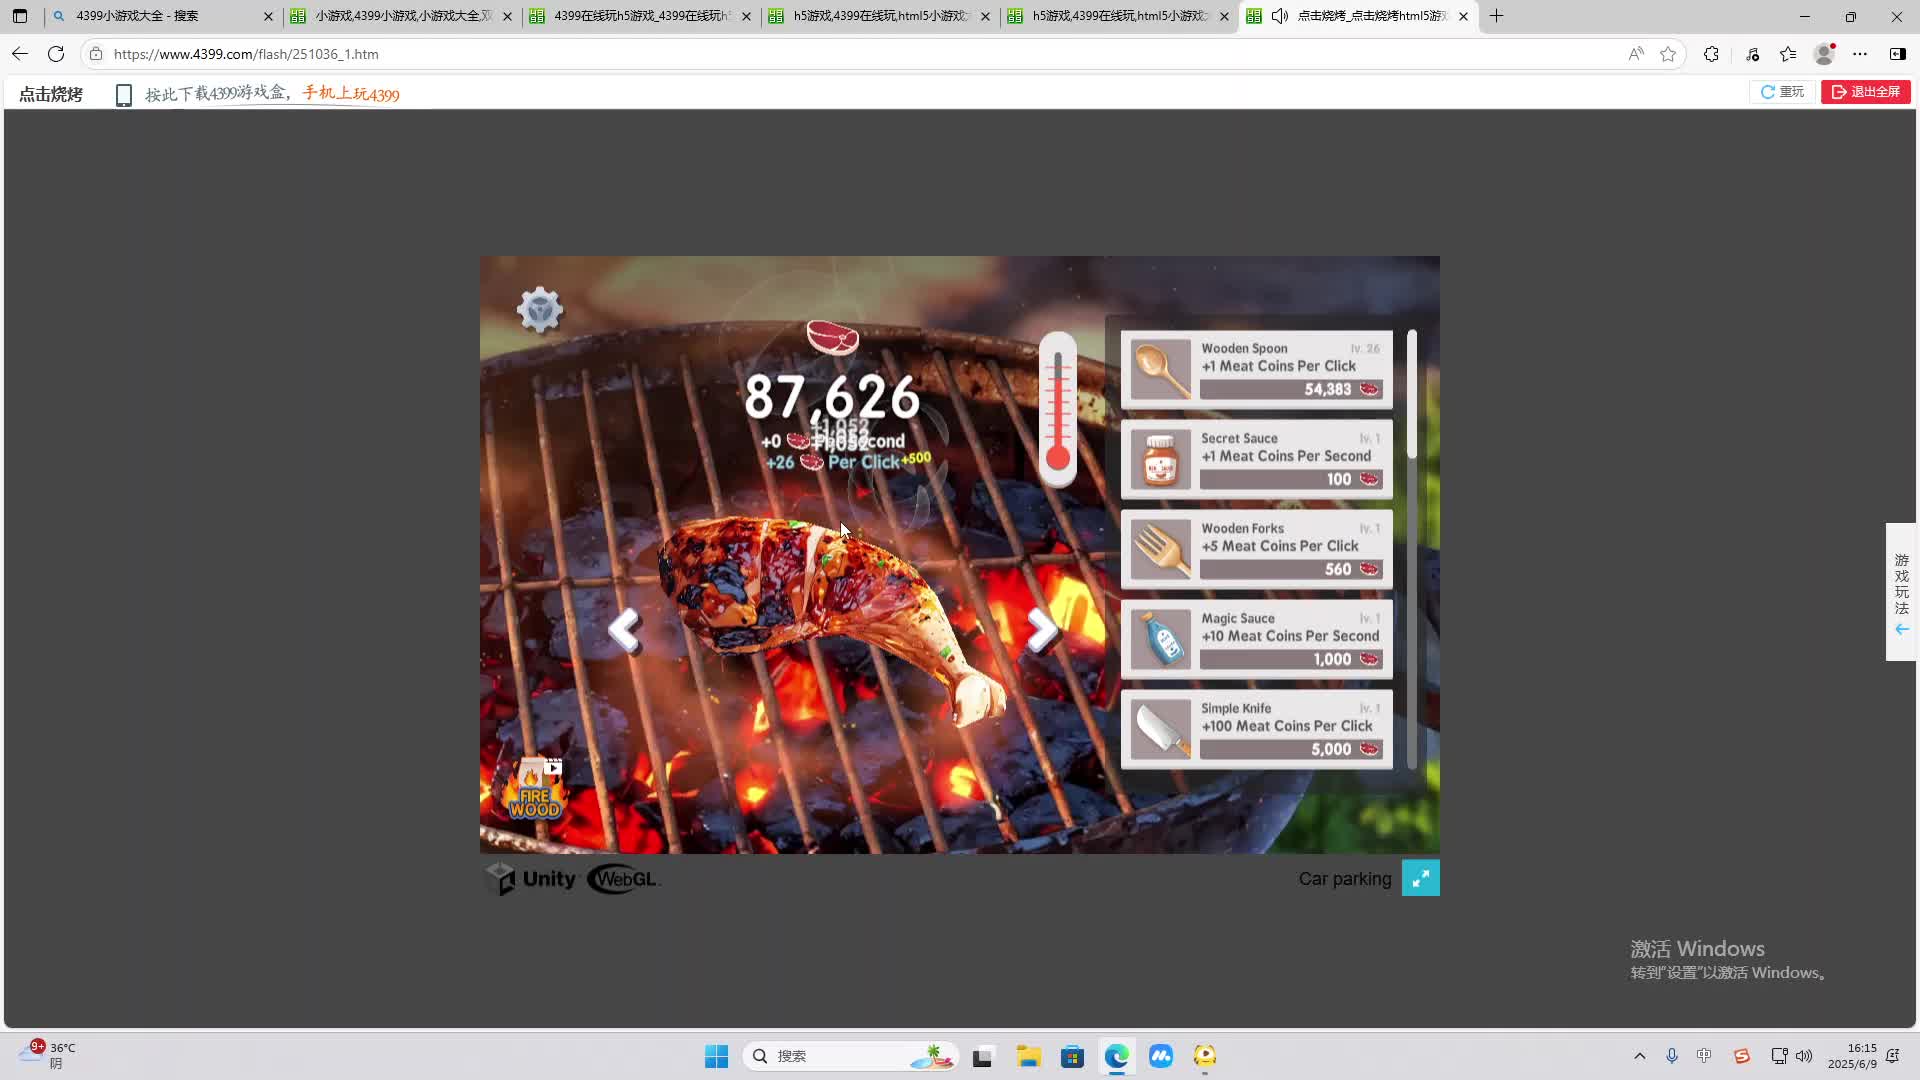Screen dimensions: 1920x1080
Task: Show previous food with left arrow
Action: (625, 630)
